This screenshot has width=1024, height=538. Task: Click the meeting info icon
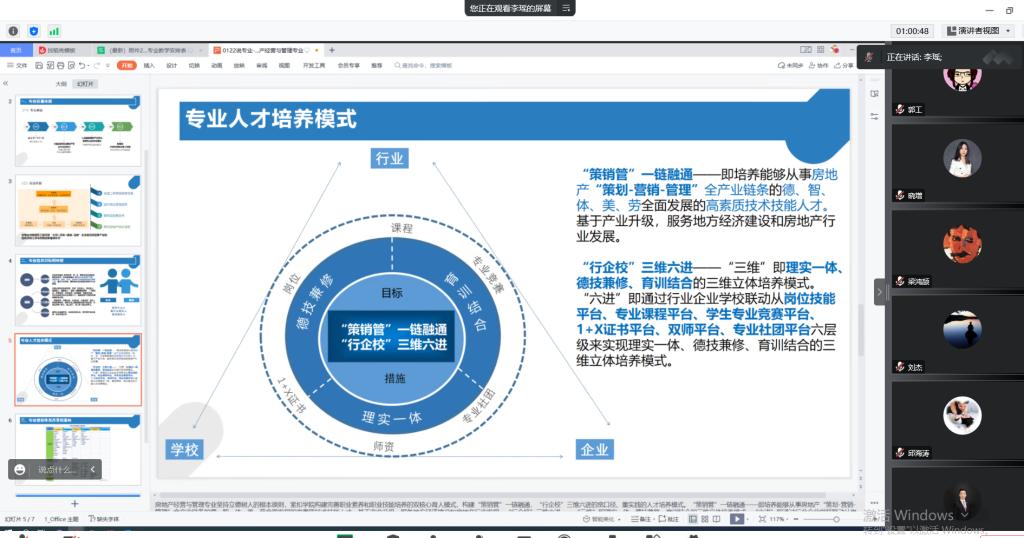tap(13, 31)
